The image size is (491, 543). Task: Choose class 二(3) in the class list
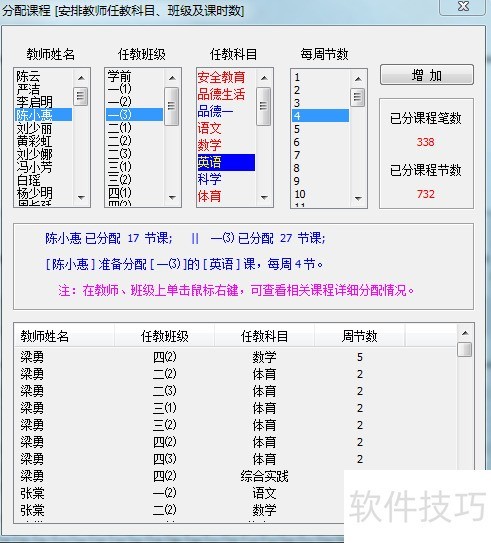[134, 154]
